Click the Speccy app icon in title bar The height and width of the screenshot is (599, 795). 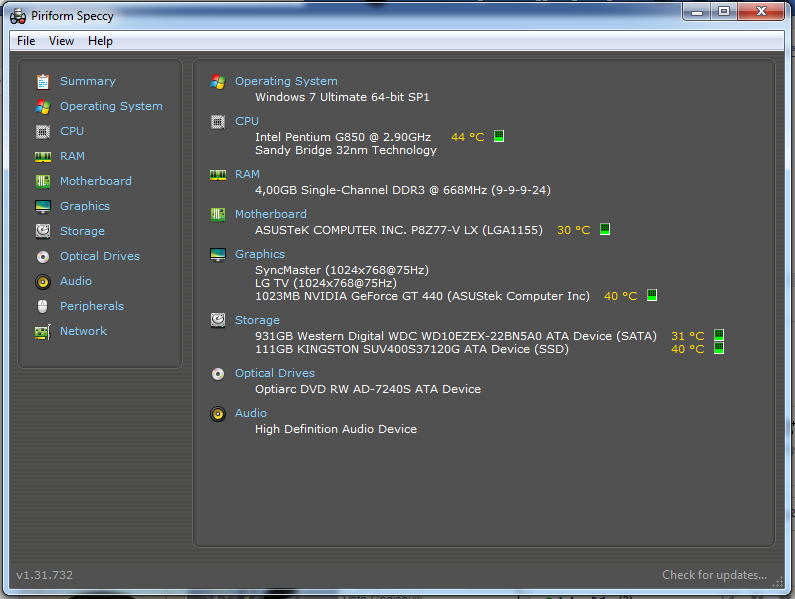(x=18, y=16)
